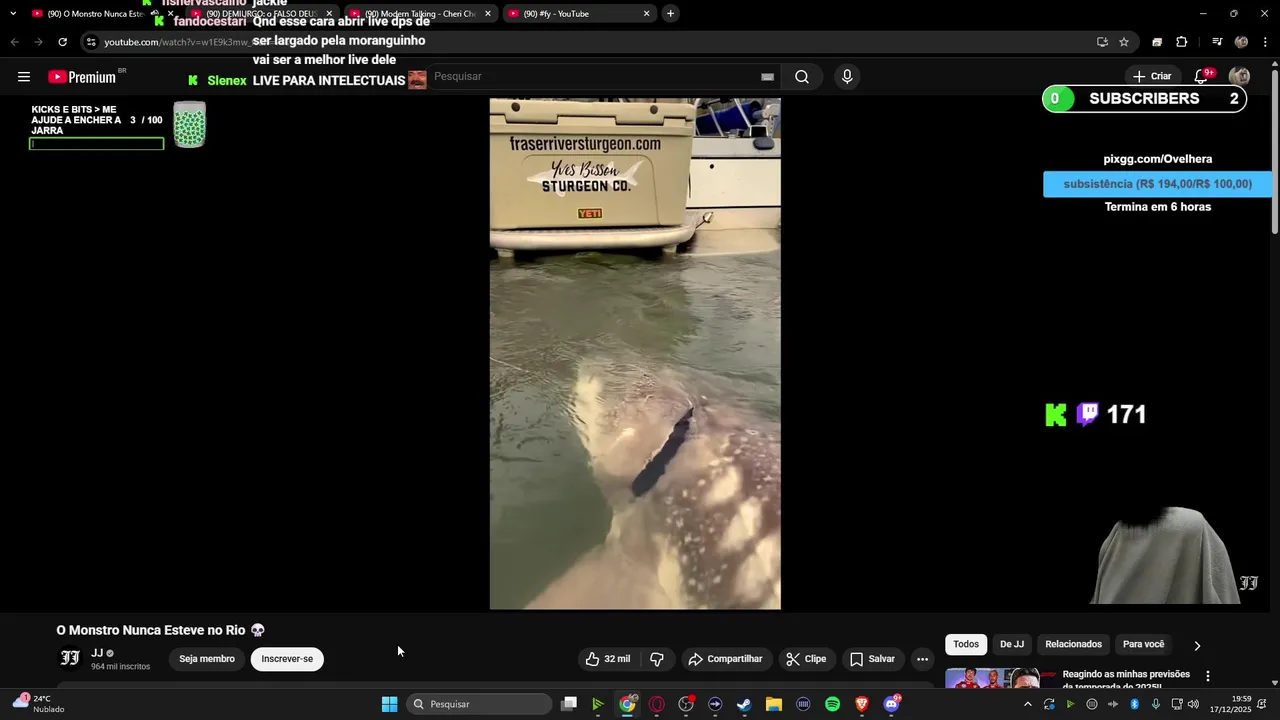Switch to the DEMIURGO tab
The image size is (1280, 720).
pos(260,14)
